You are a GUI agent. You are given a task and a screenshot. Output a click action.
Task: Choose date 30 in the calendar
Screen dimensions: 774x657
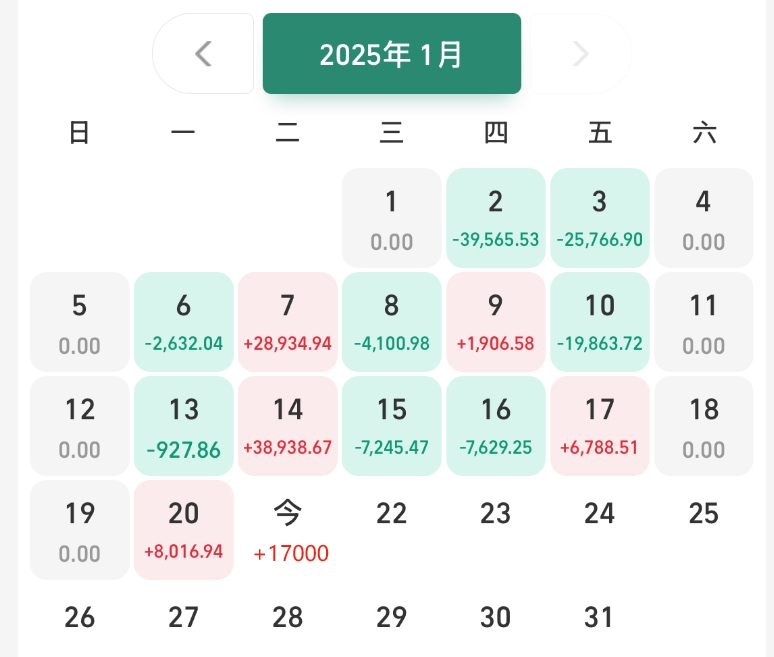(x=496, y=617)
